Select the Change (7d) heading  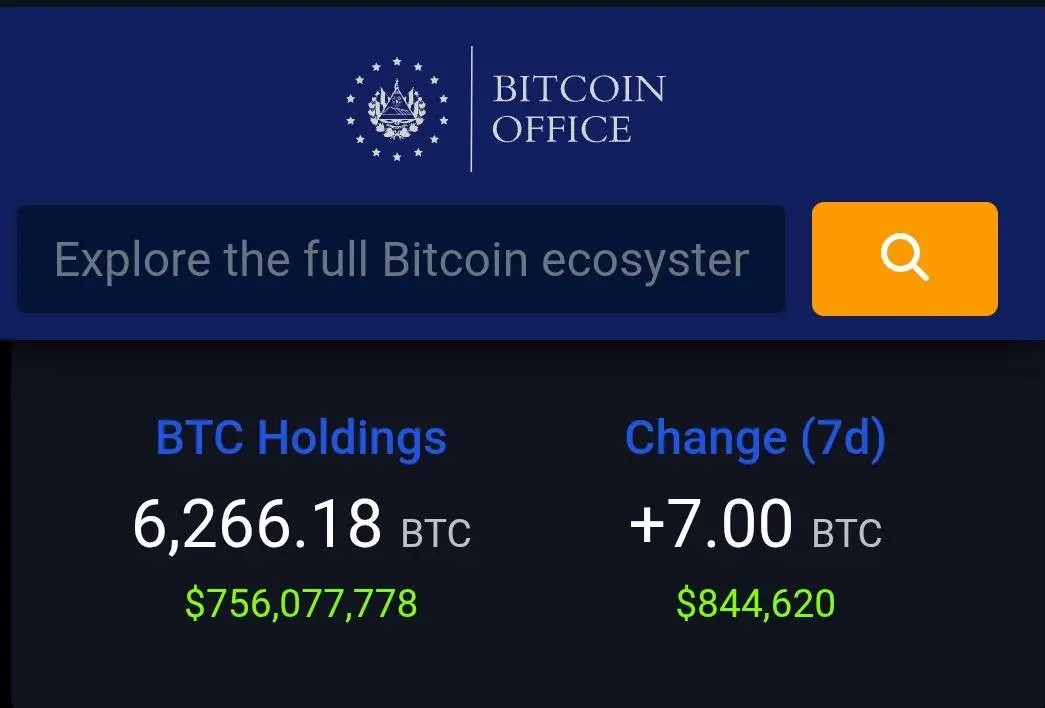click(x=756, y=438)
